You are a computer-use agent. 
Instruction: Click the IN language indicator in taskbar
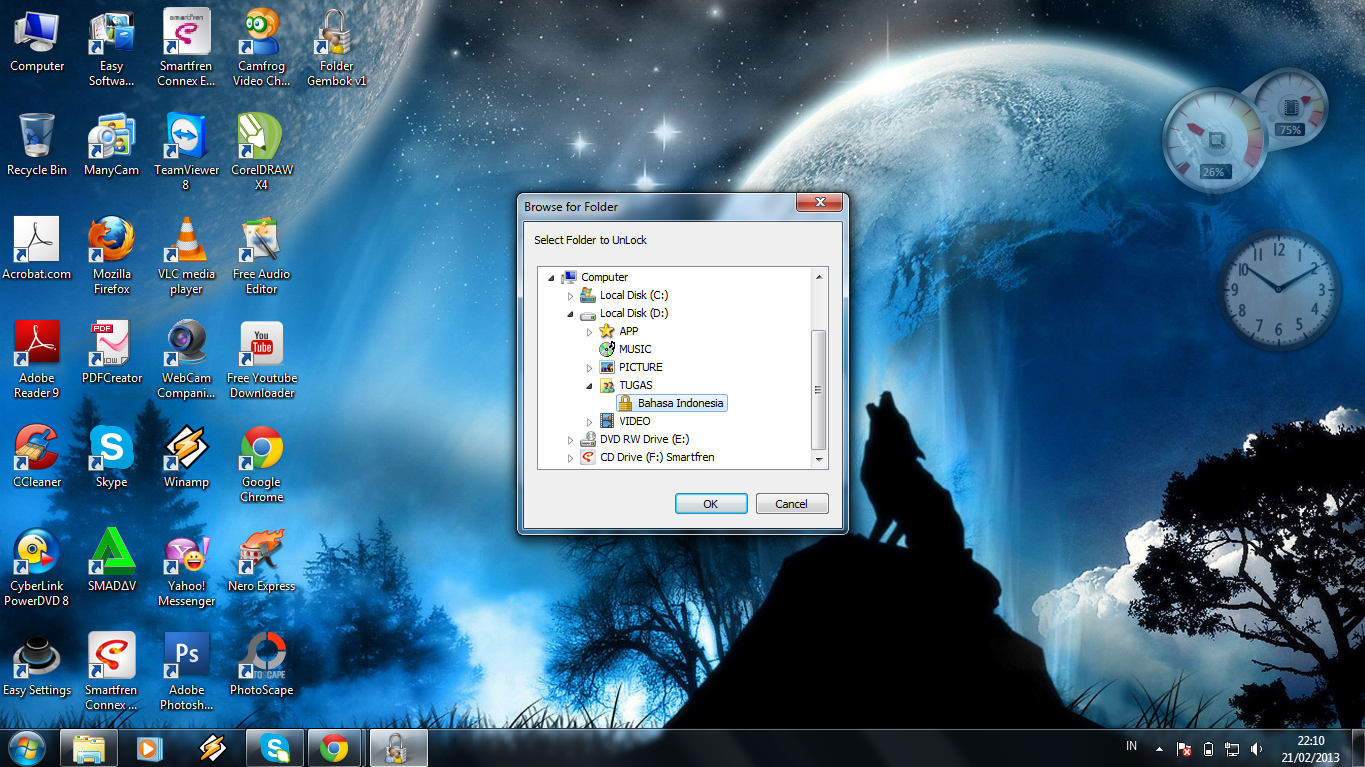[x=1131, y=746]
